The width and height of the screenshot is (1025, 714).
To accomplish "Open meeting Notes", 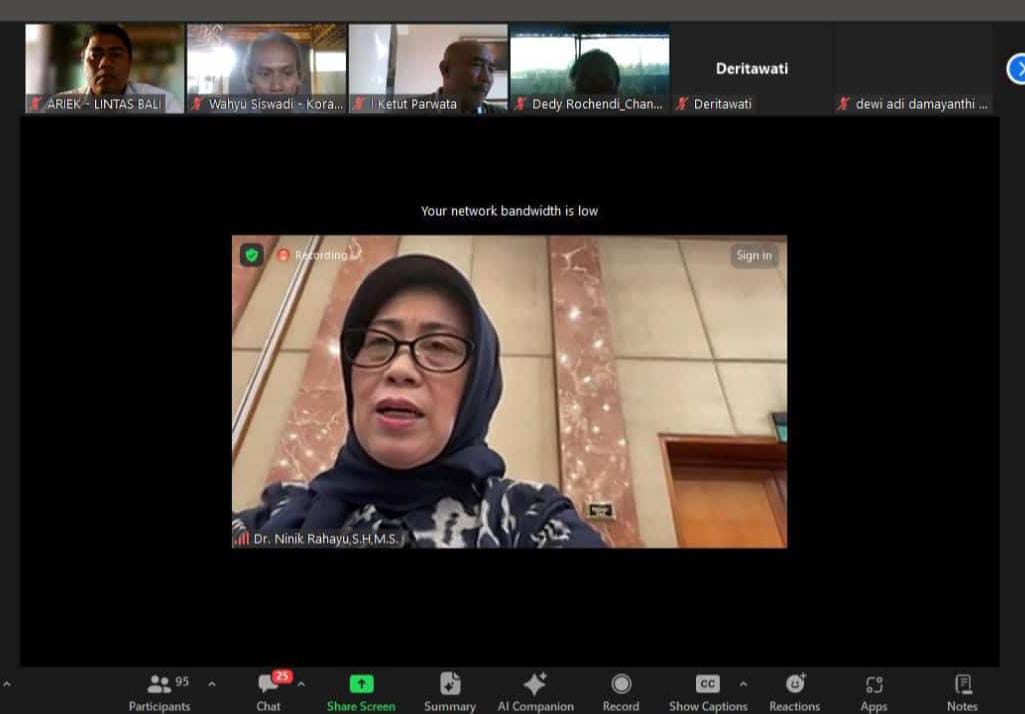I will tap(962, 691).
